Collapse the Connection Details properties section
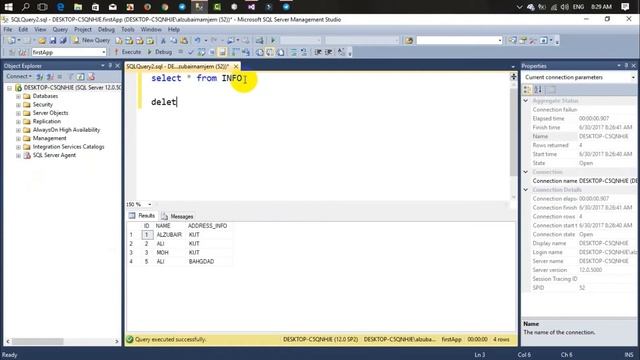Screen dimensions: 640x360 click(526, 190)
